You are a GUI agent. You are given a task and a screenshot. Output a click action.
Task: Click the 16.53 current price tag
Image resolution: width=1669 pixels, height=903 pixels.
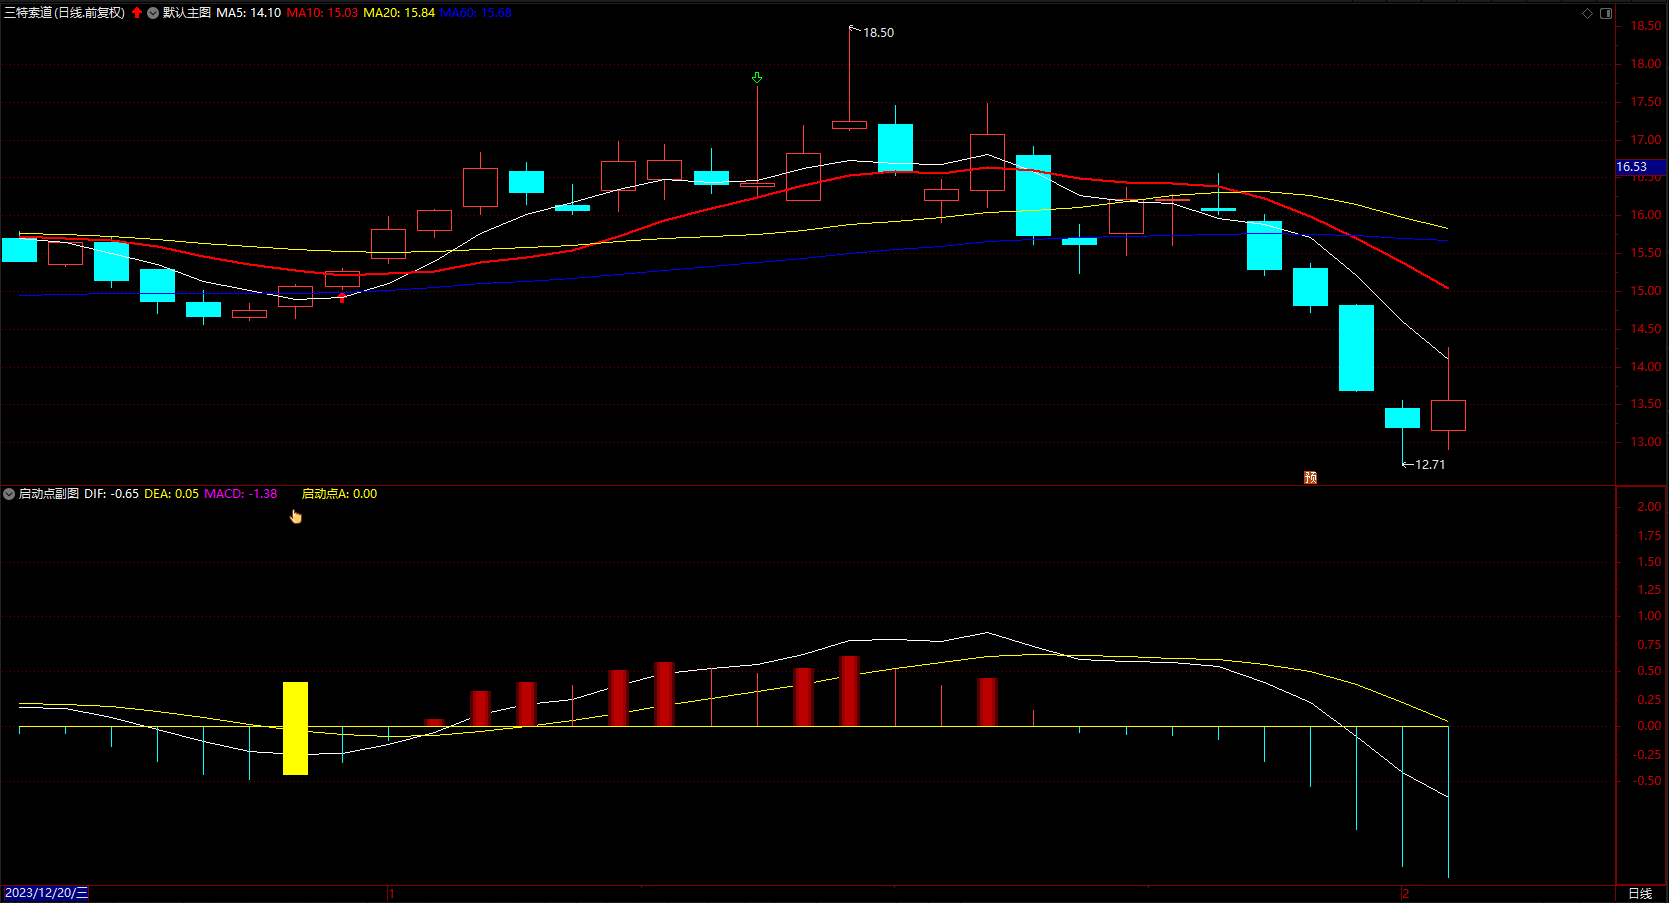click(x=1641, y=167)
